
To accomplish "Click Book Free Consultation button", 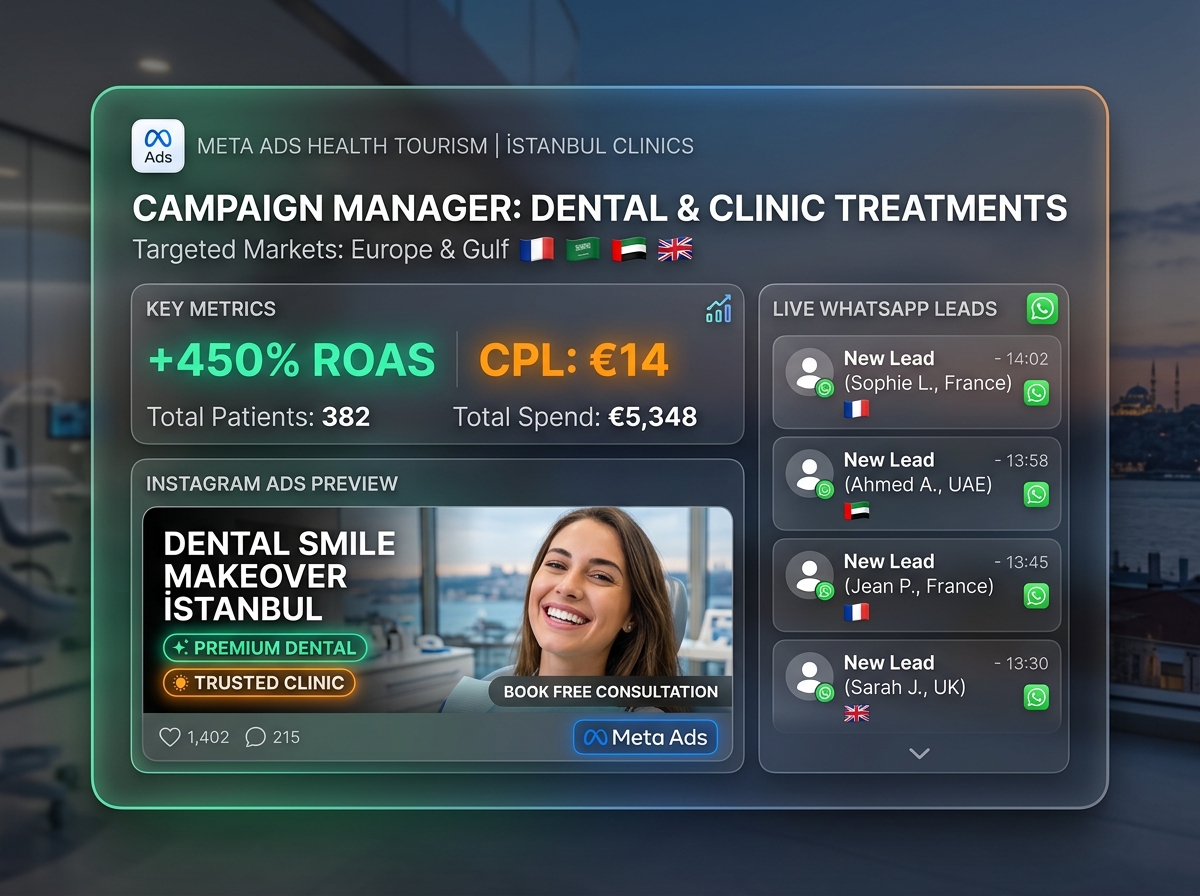I will (x=610, y=691).
